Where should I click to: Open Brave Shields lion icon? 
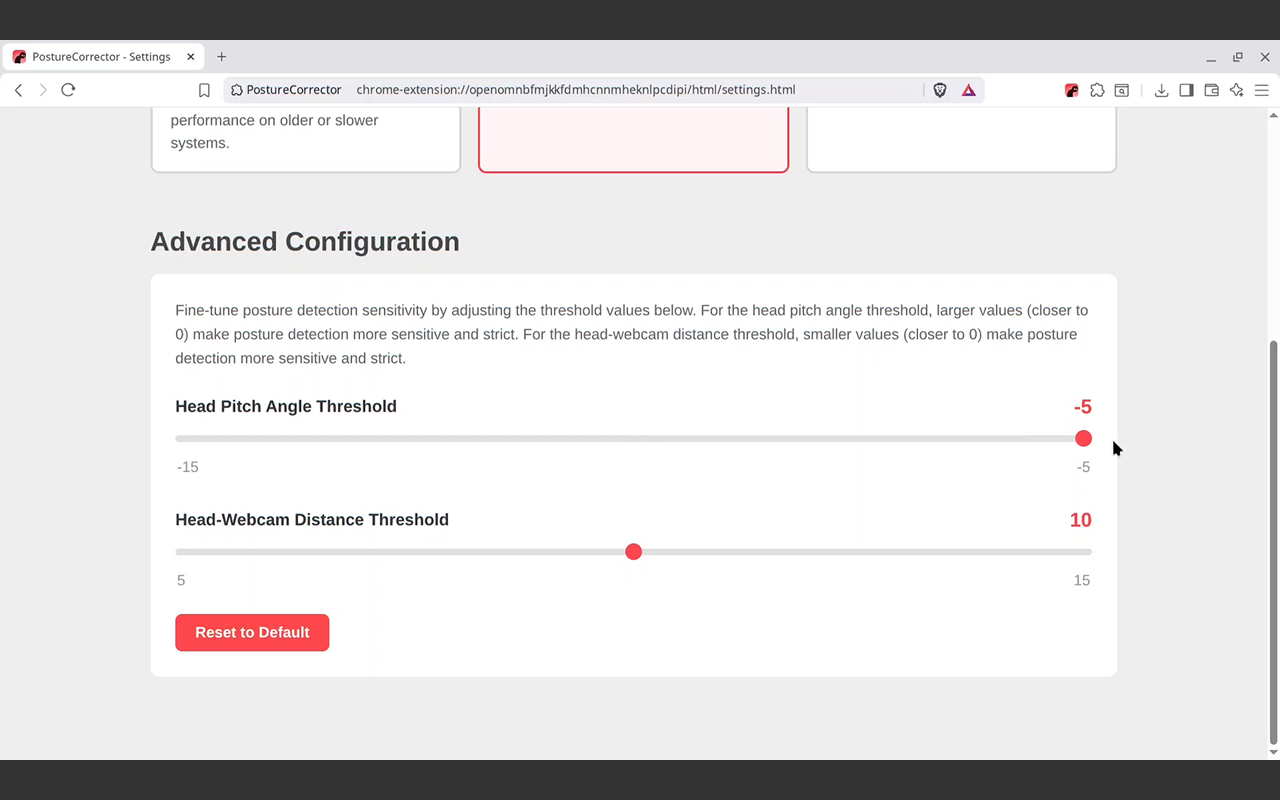point(940,90)
